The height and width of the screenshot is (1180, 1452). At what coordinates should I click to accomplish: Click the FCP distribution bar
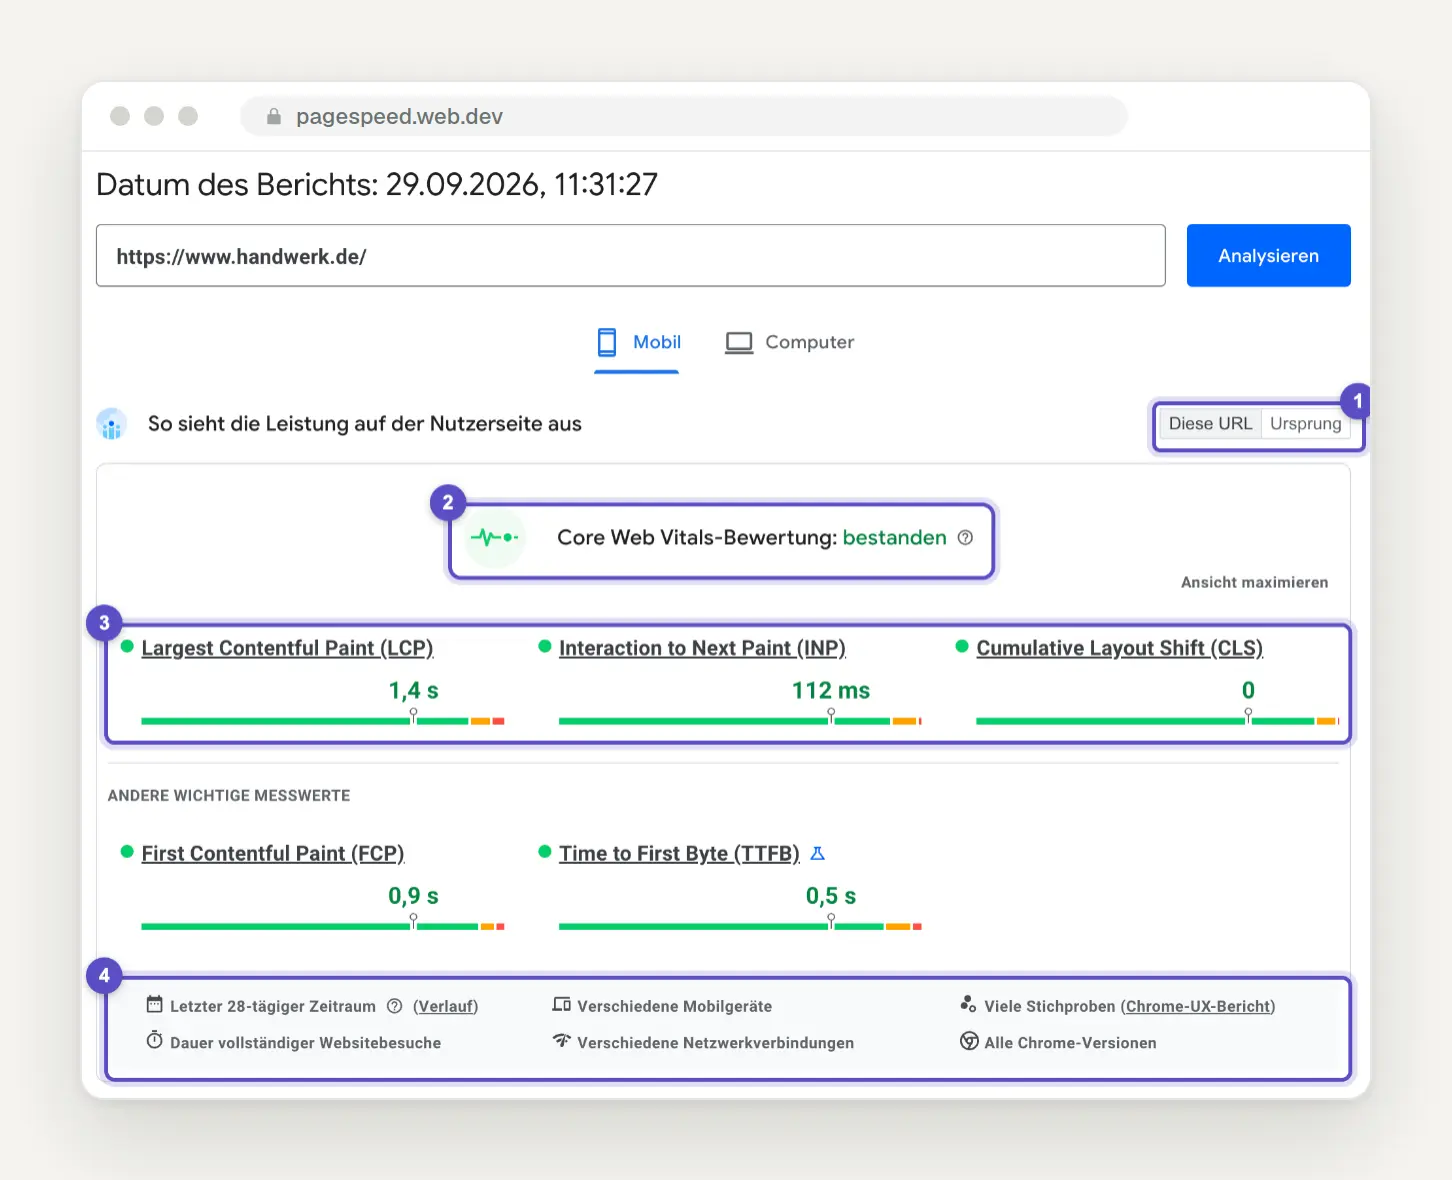click(323, 926)
